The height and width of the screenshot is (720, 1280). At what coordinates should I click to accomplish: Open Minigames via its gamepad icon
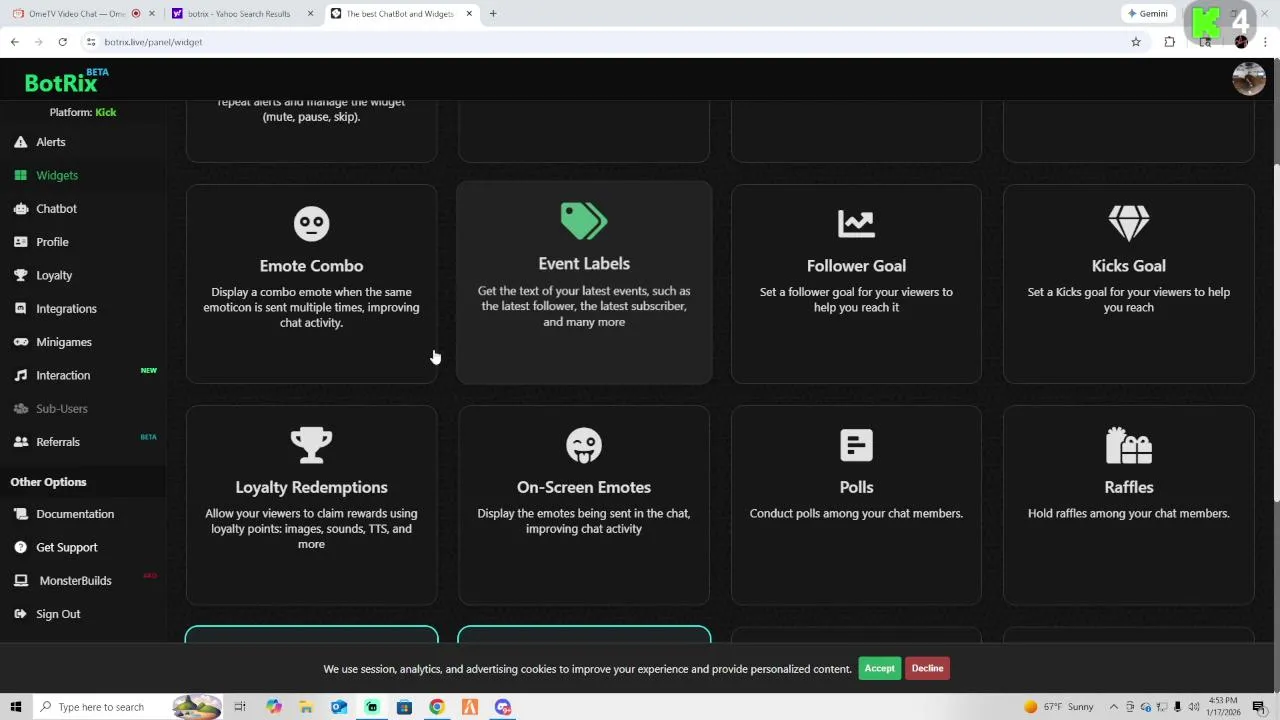tap(20, 342)
